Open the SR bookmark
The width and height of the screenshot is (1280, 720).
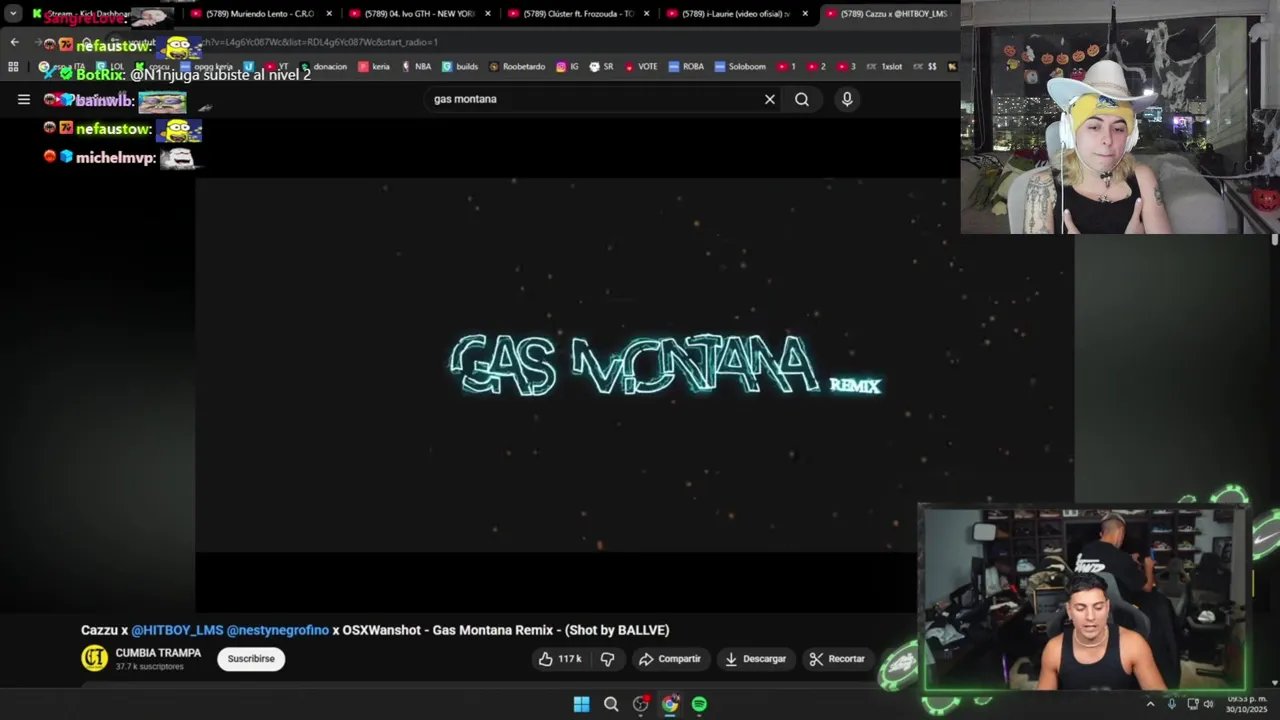pyautogui.click(x=602, y=67)
